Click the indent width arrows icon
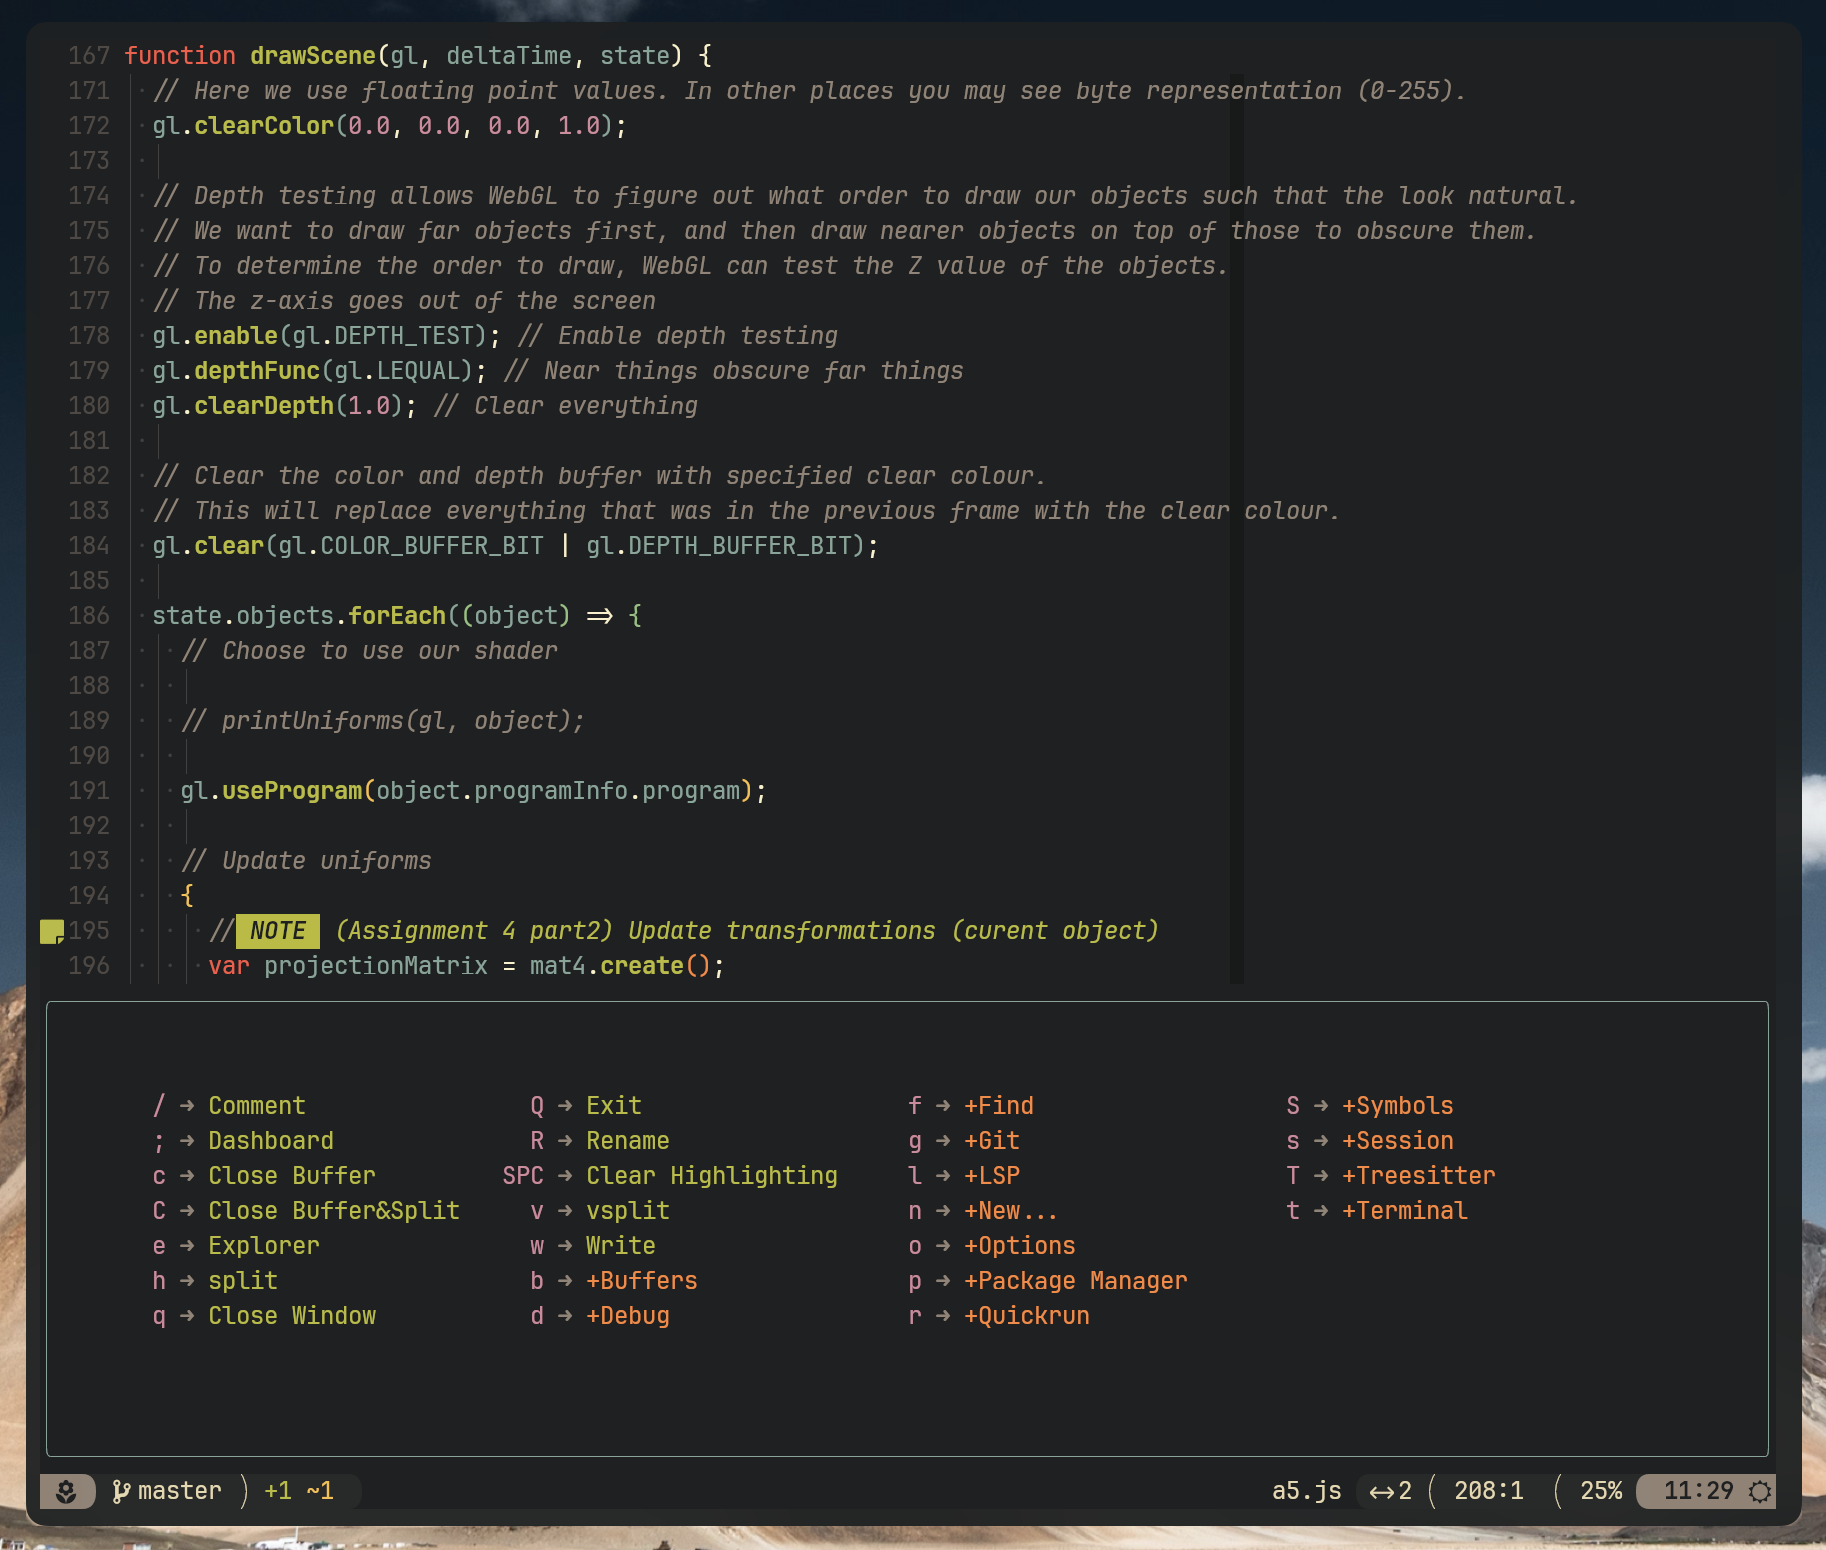This screenshot has height=1550, width=1826. click(1382, 1491)
